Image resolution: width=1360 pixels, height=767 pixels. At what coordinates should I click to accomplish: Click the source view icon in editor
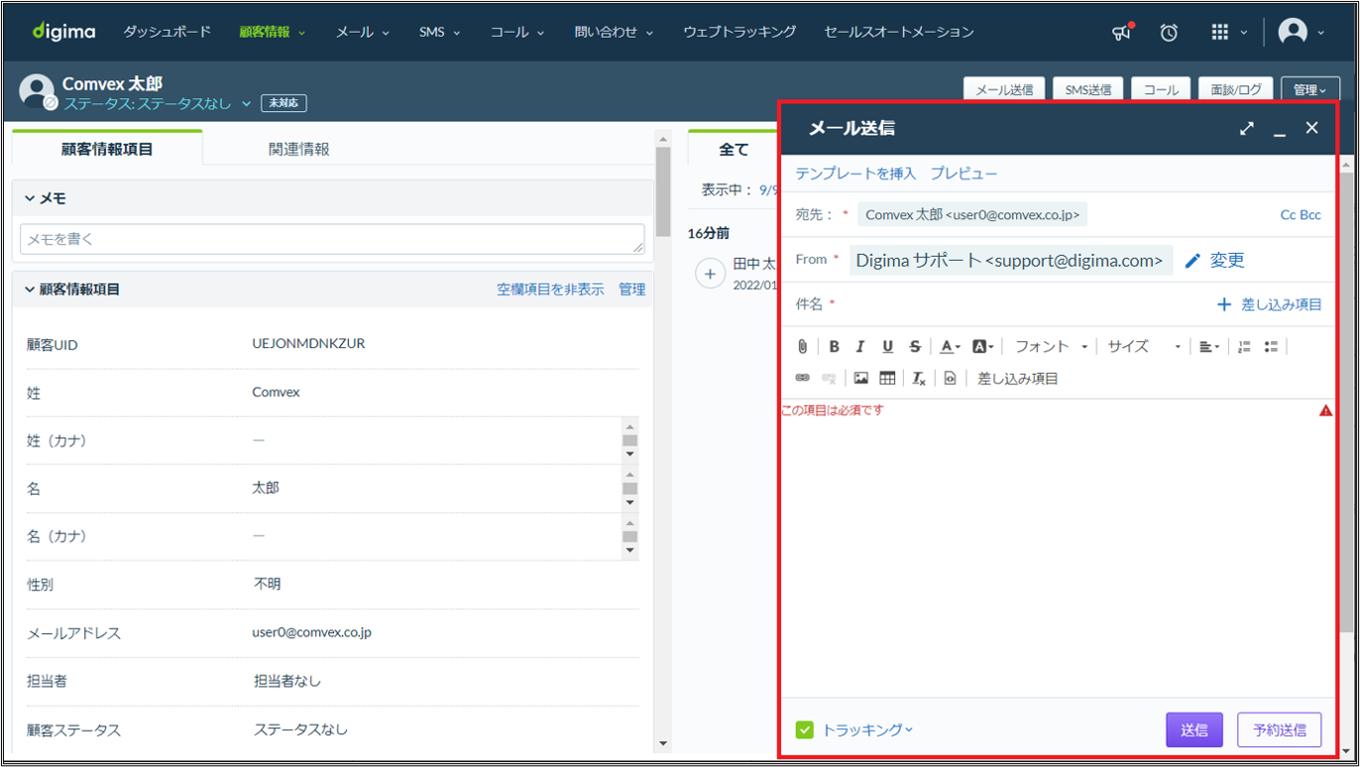[x=950, y=378]
